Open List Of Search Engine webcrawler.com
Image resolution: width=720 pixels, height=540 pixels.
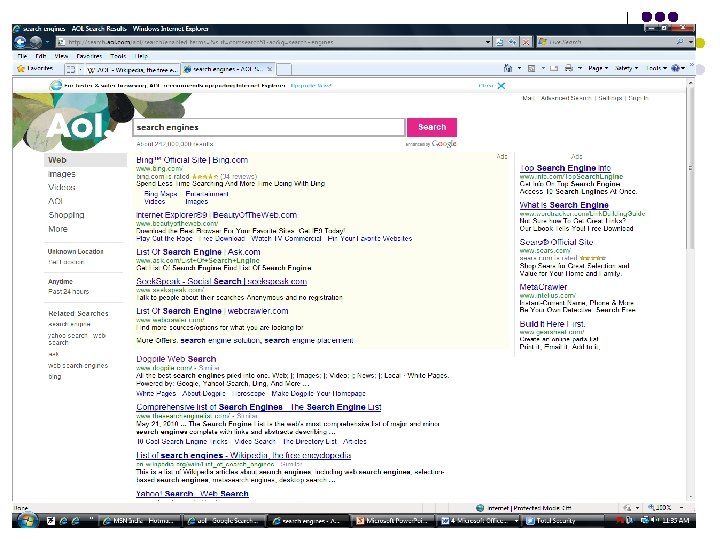tap(212, 311)
